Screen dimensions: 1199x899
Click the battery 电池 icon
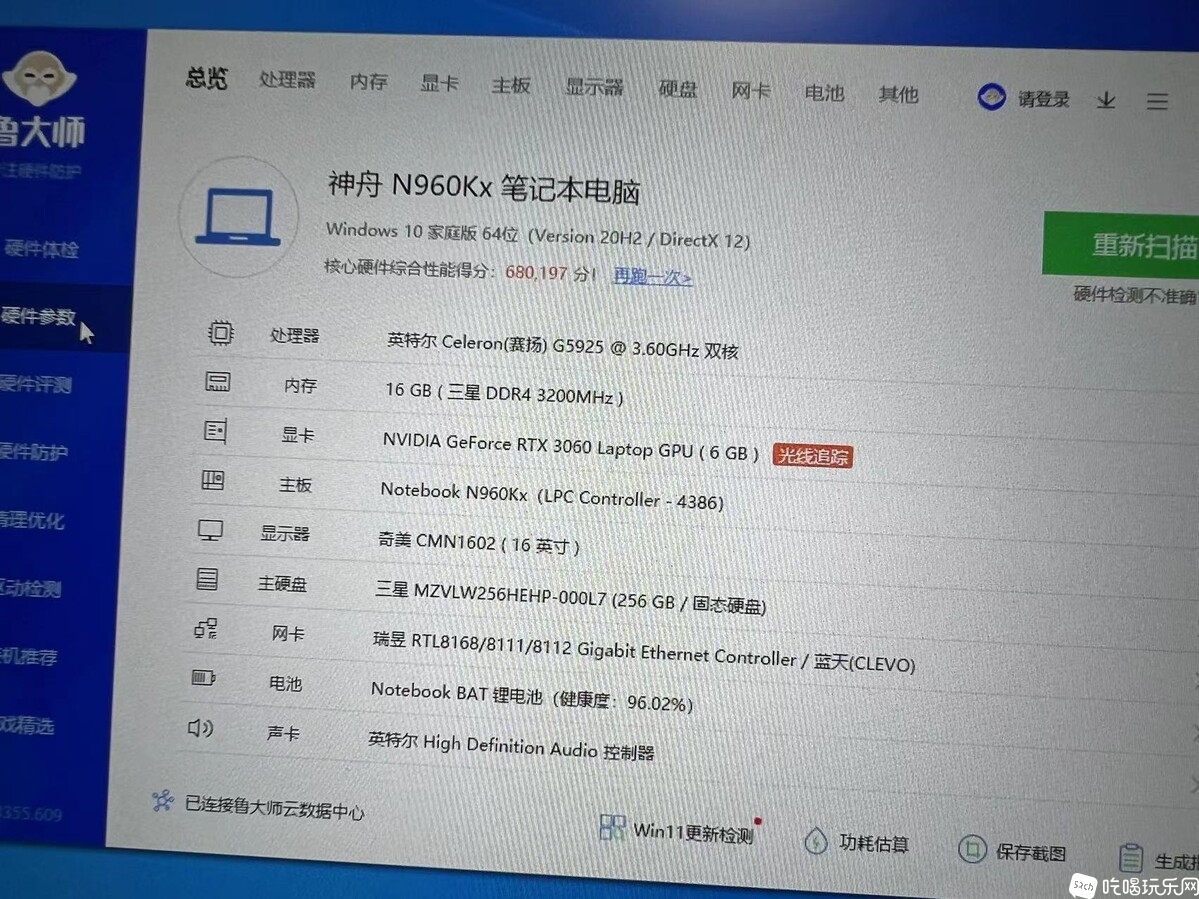pos(203,677)
